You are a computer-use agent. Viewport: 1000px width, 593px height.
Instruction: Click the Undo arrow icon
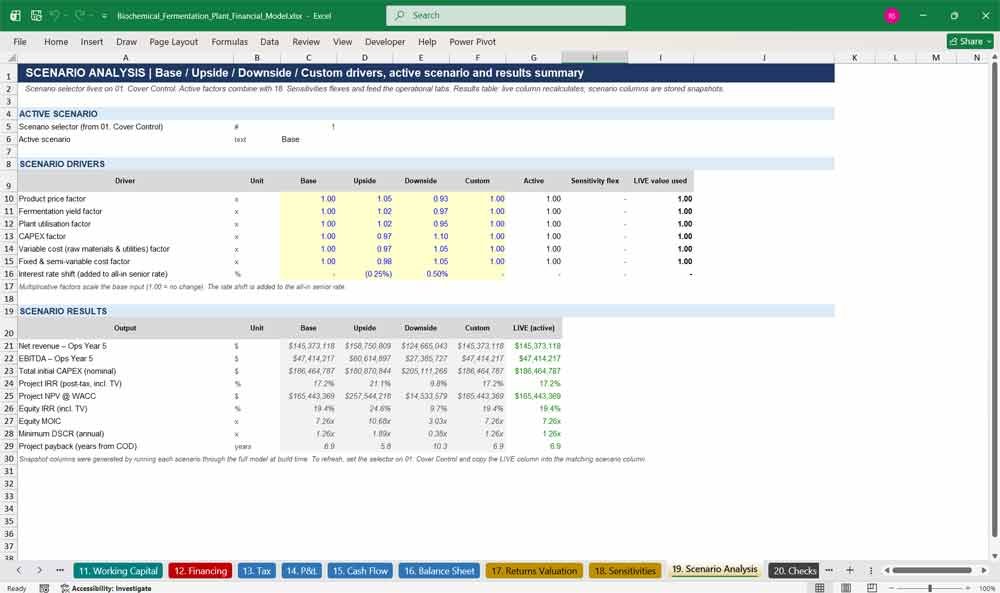[x=56, y=15]
